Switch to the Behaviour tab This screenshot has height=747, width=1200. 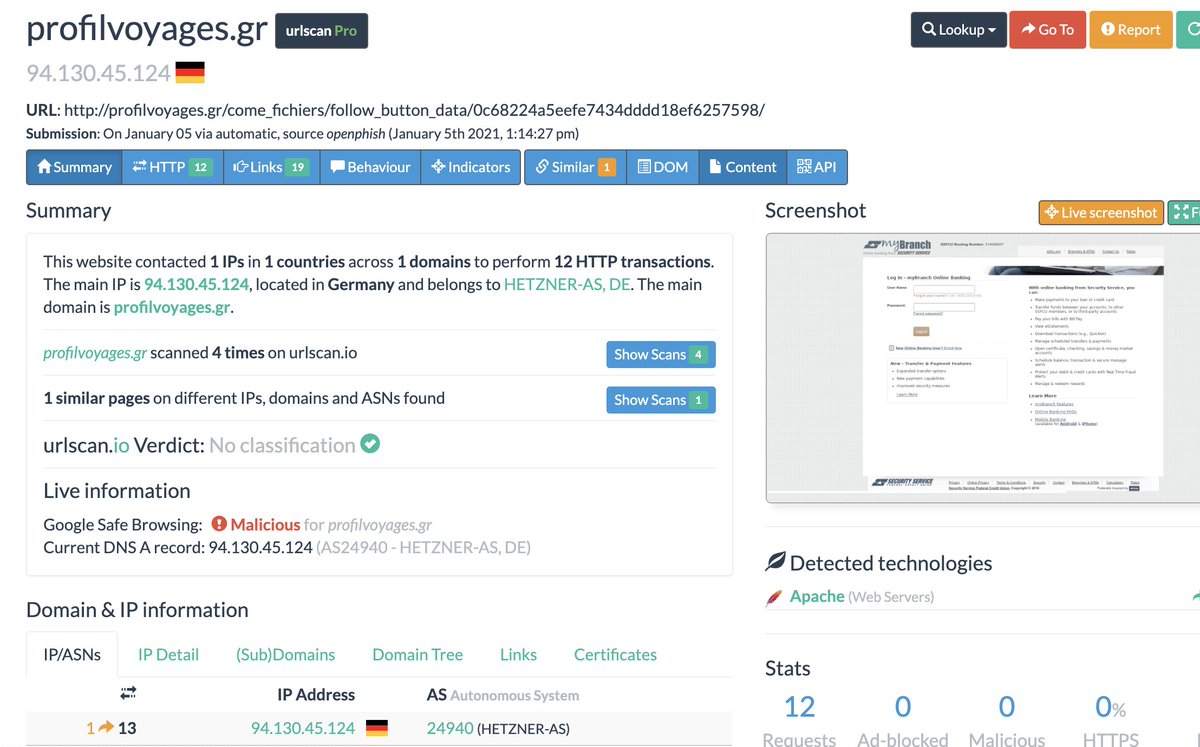pos(370,167)
